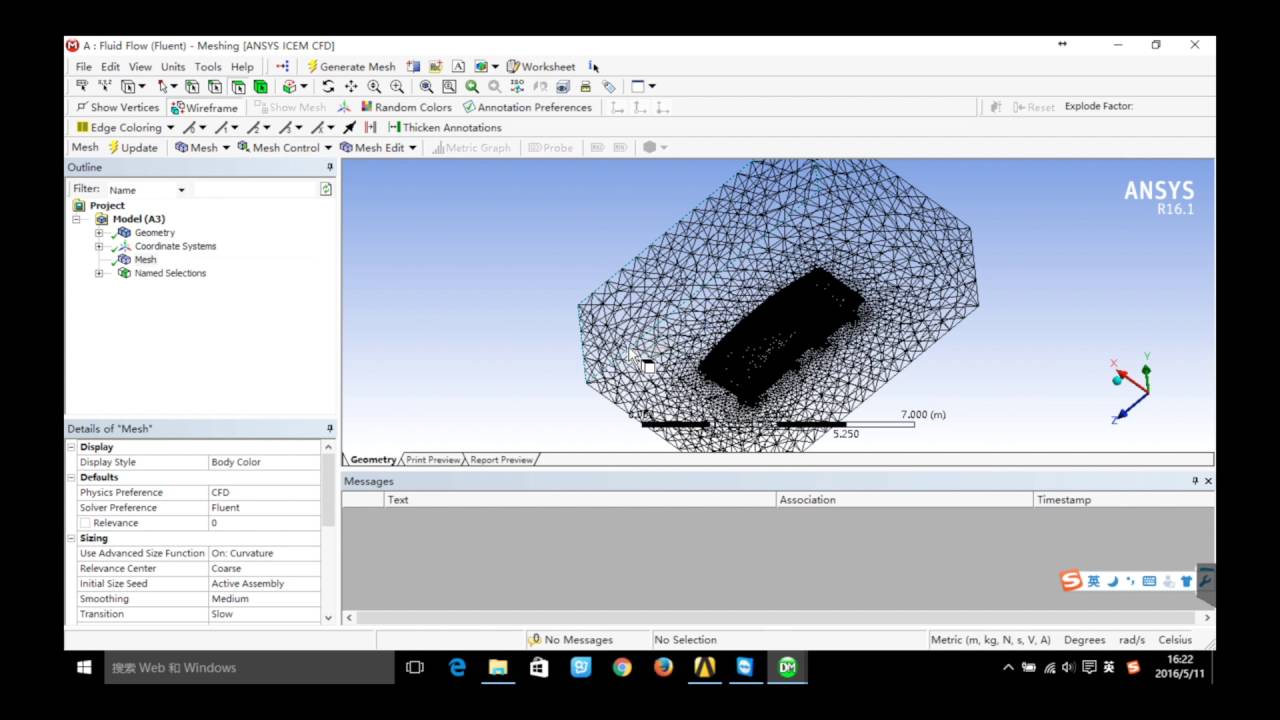Open the Worksheet view
This screenshot has height=720, width=1280.
pos(541,67)
